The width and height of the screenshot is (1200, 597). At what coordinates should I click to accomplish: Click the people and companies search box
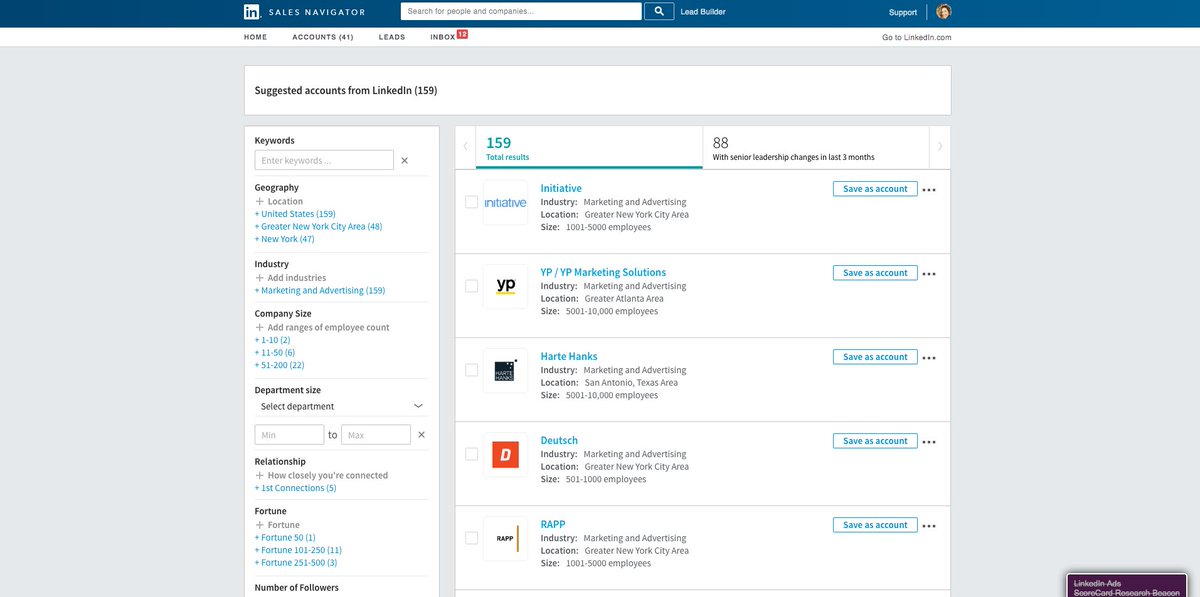tap(521, 12)
